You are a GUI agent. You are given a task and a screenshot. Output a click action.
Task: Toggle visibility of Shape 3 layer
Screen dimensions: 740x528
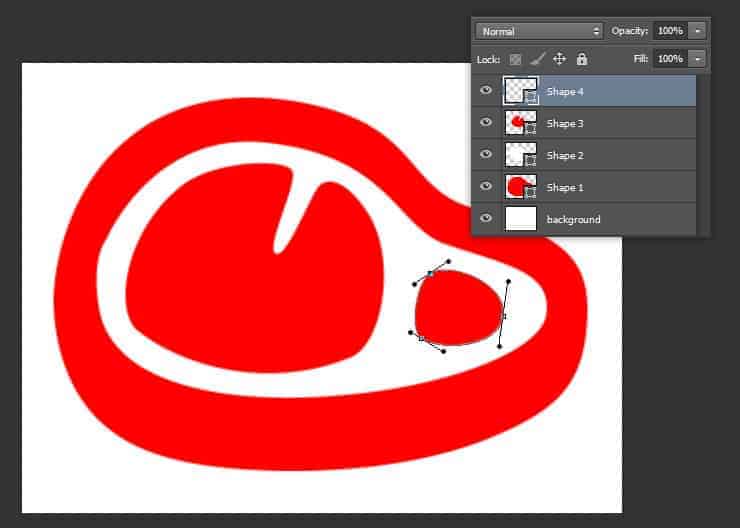click(x=487, y=123)
